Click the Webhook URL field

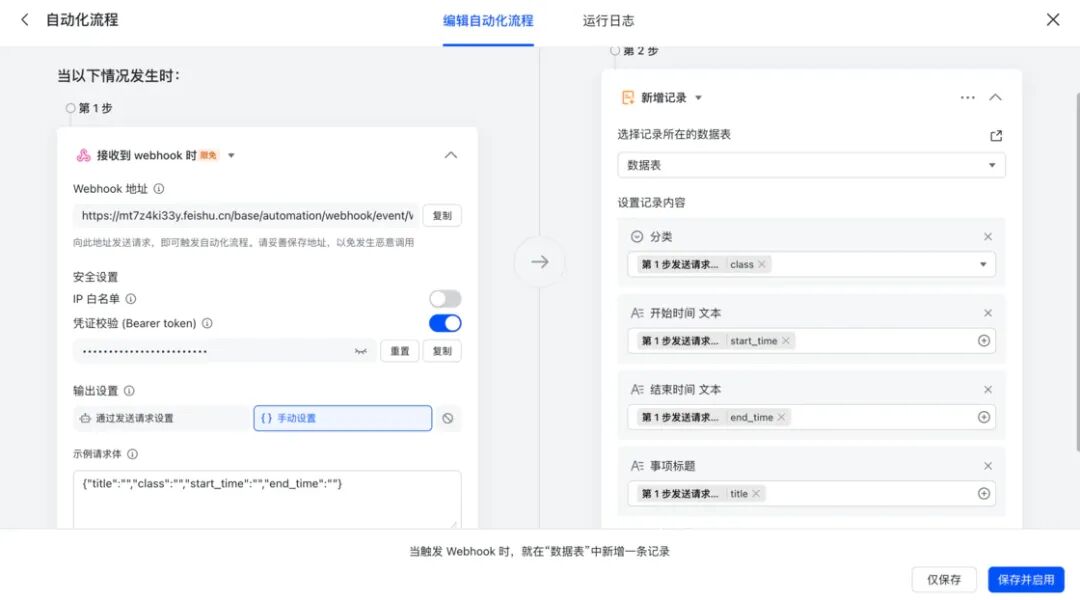pos(246,216)
